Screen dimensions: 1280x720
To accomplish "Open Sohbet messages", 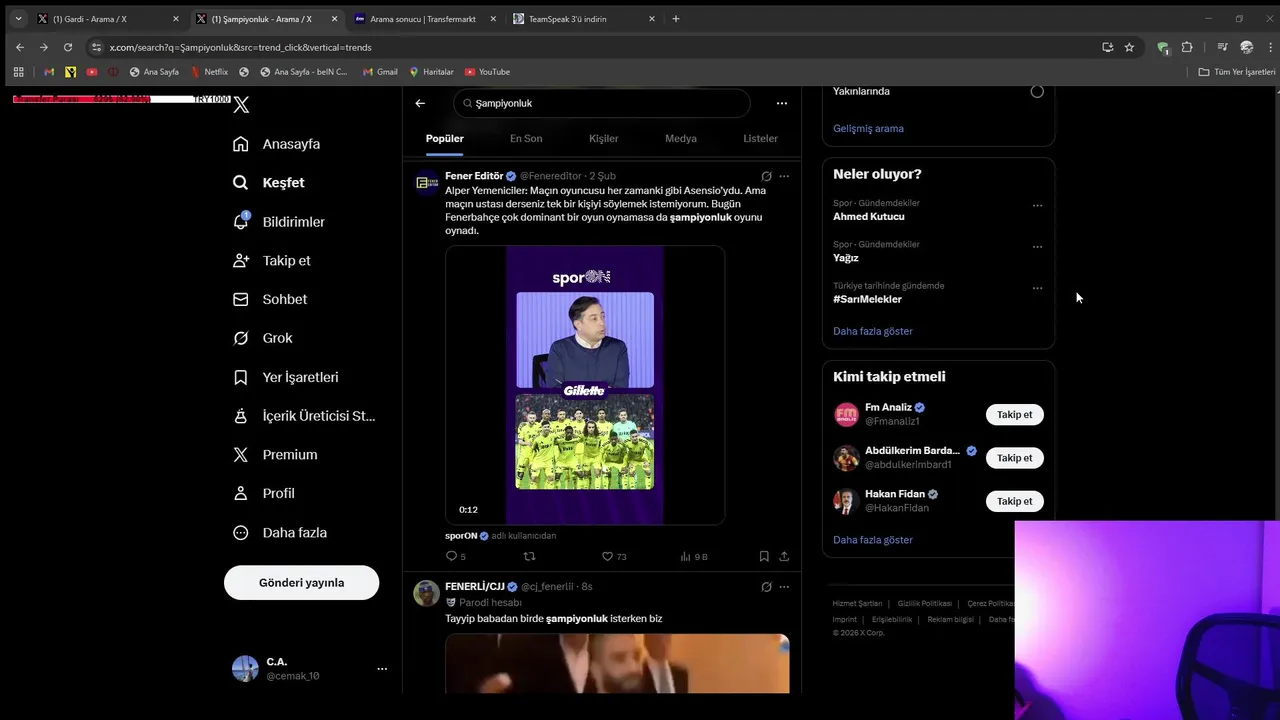I will click(269, 299).
